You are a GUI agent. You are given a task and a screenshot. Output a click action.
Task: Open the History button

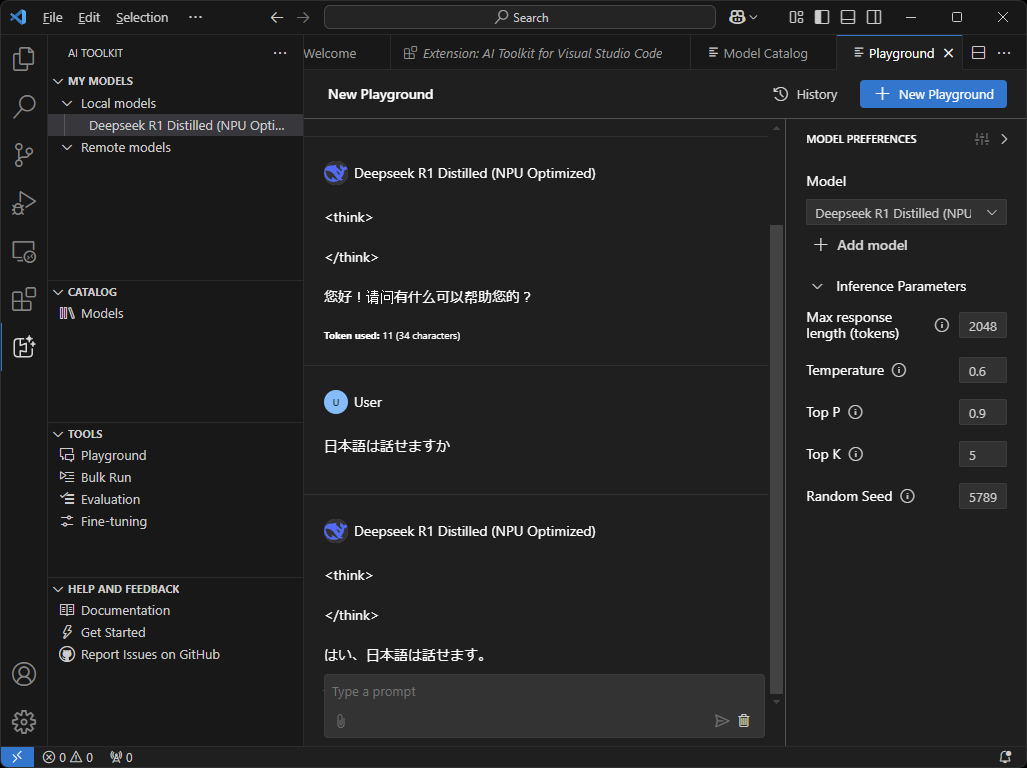805,94
